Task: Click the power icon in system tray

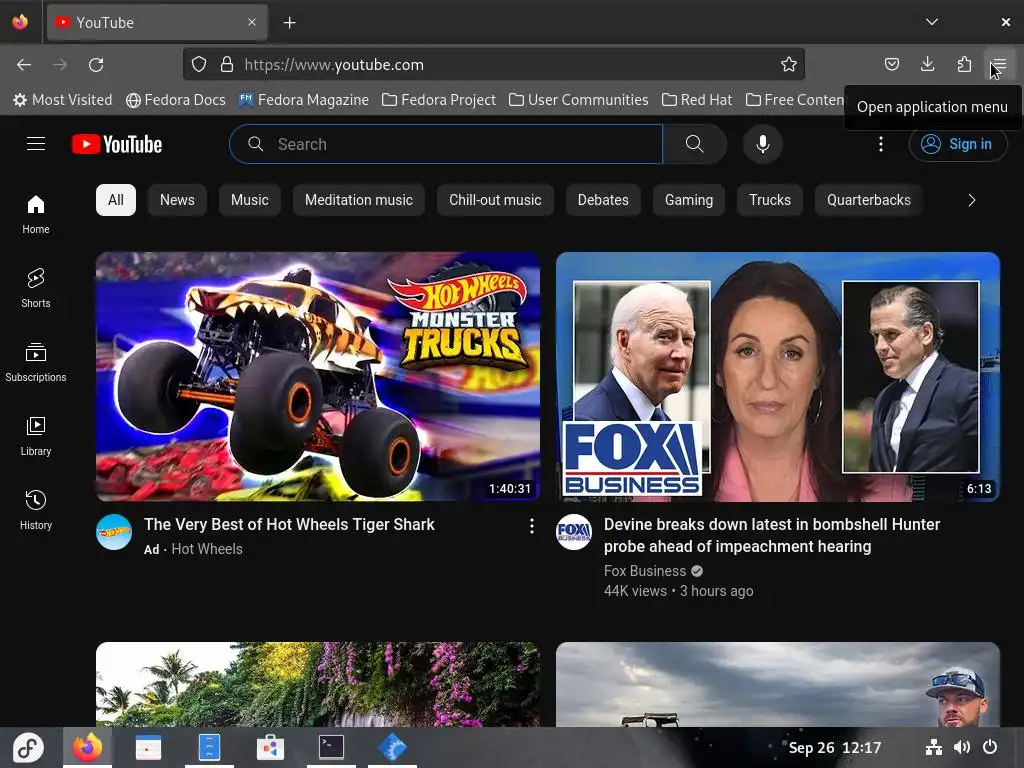Action: pos(990,747)
